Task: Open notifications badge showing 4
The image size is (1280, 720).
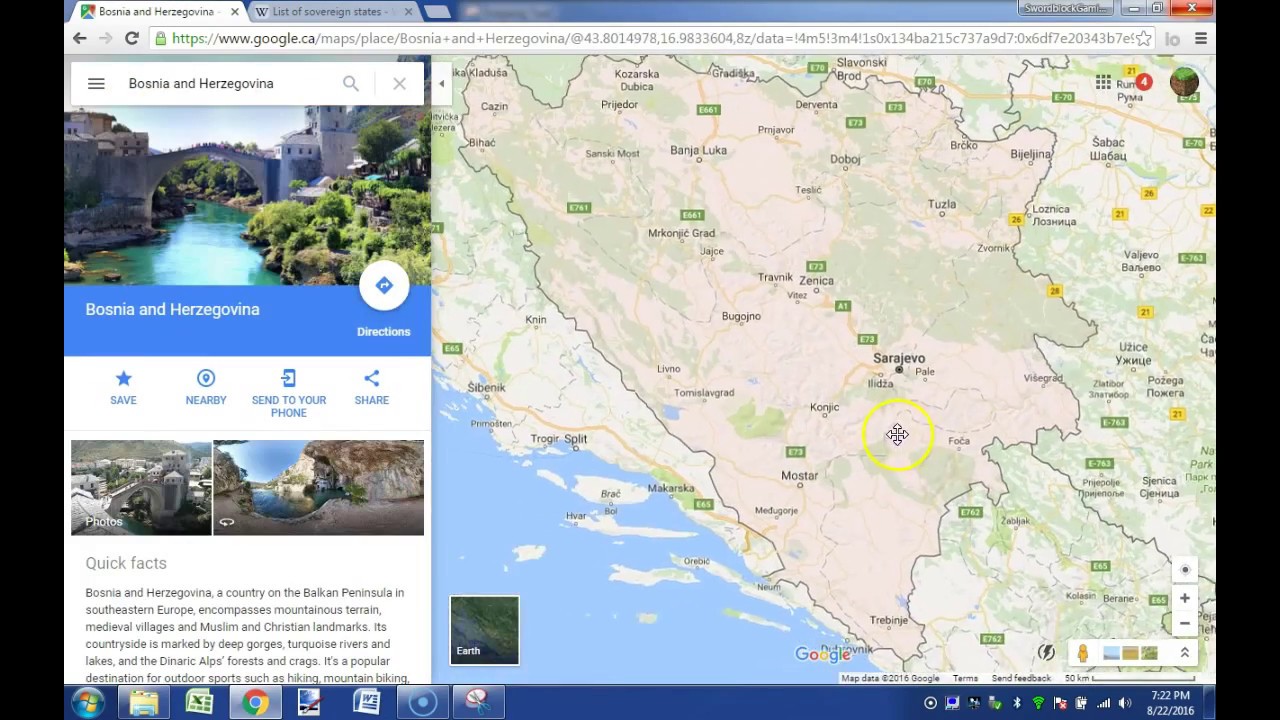Action: 1143,82
